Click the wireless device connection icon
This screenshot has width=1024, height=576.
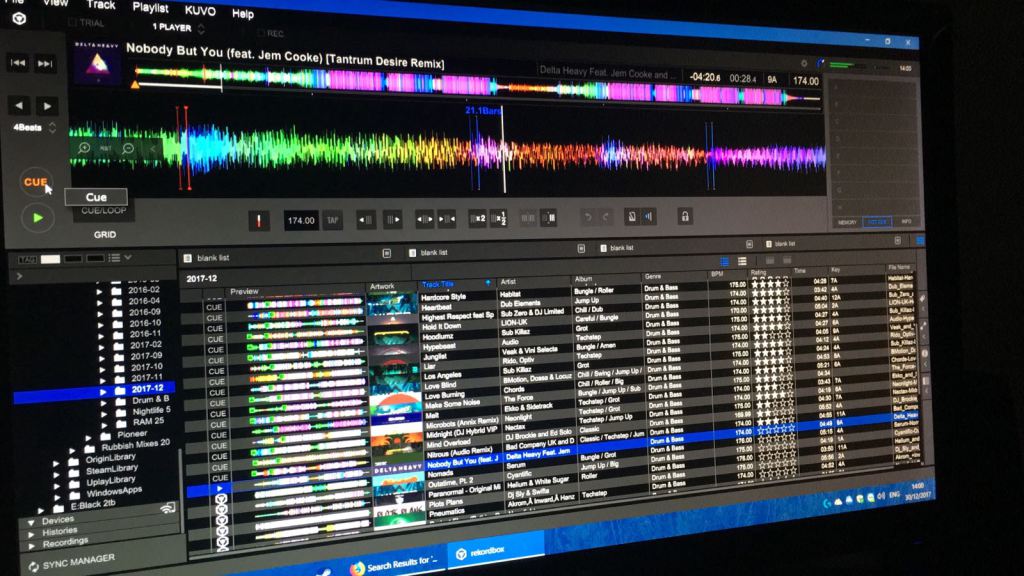[x=168, y=507]
